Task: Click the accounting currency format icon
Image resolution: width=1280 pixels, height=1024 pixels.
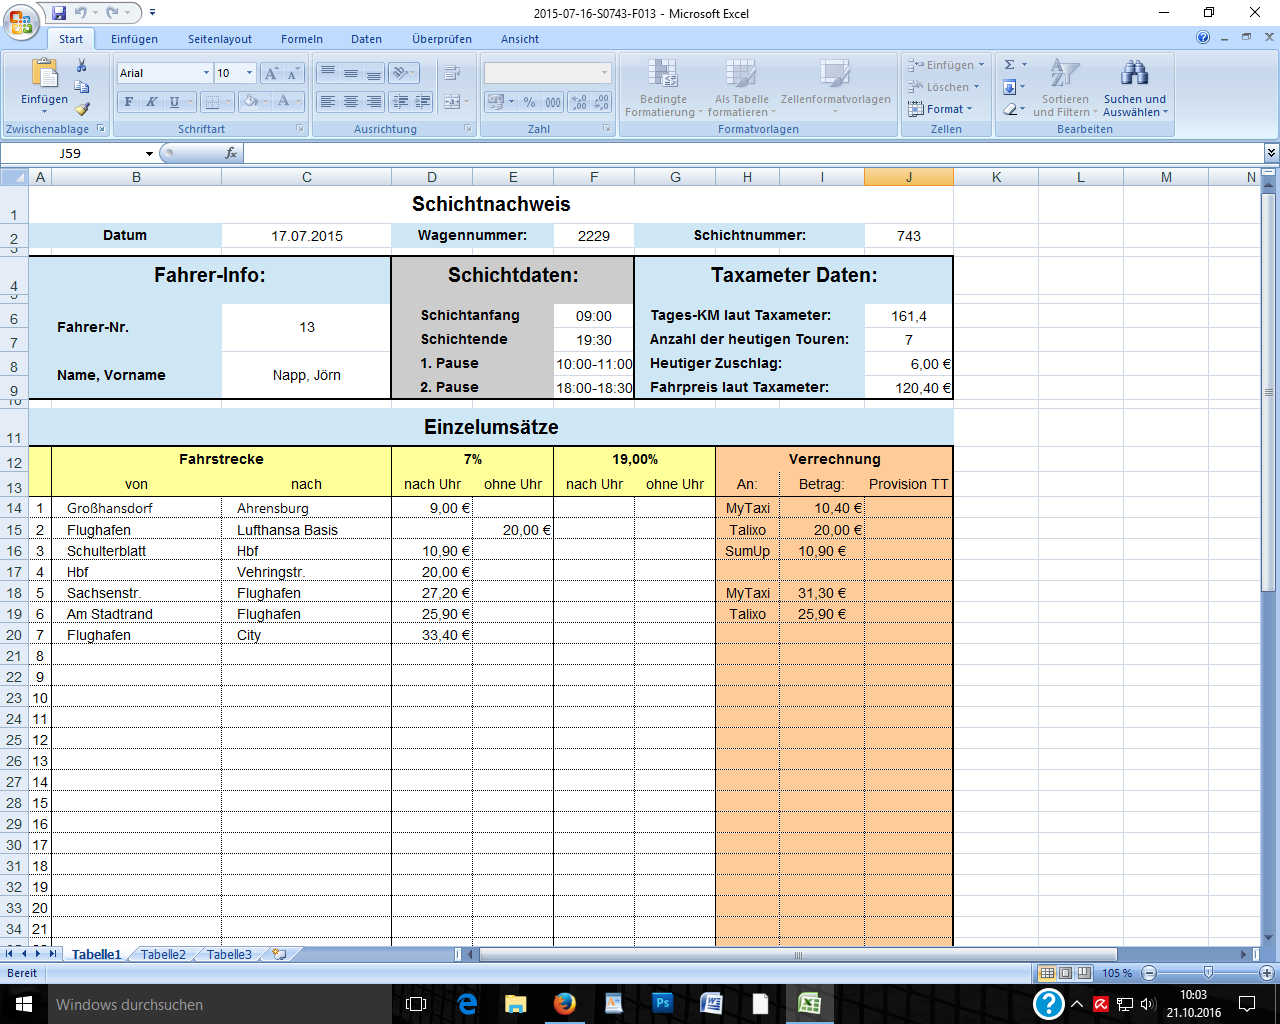Action: (496, 102)
